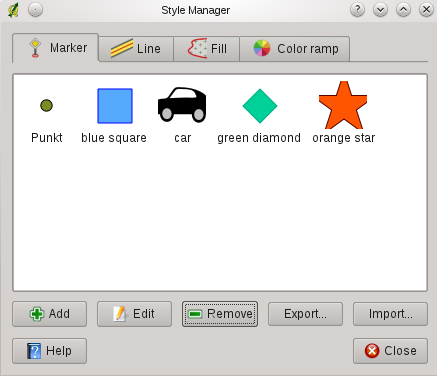Select the blue square marker symbol

tap(115, 106)
